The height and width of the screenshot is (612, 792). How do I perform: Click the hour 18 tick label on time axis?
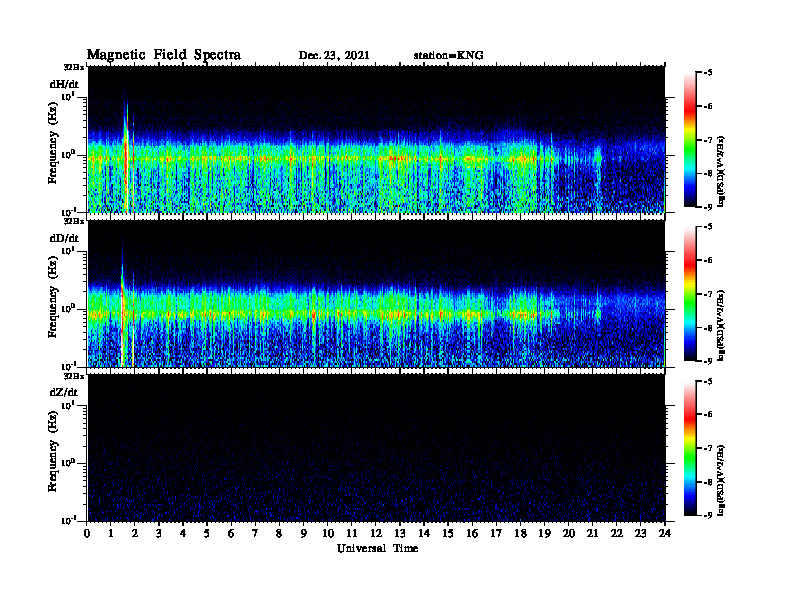520,533
